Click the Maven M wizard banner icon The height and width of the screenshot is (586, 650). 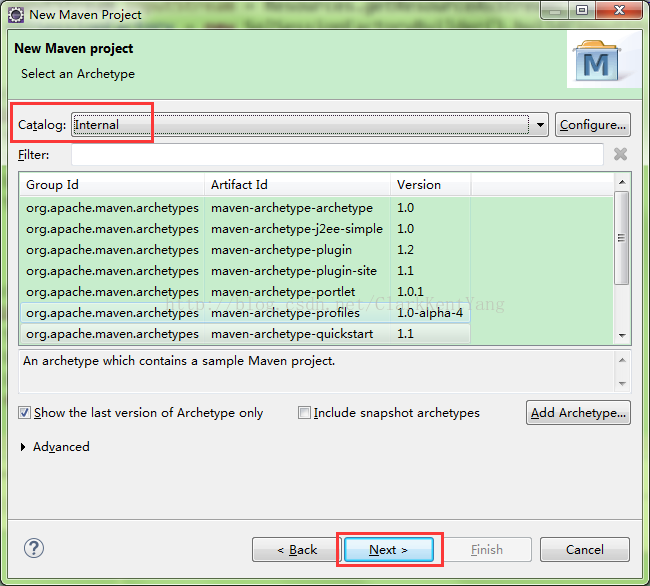tap(597, 61)
